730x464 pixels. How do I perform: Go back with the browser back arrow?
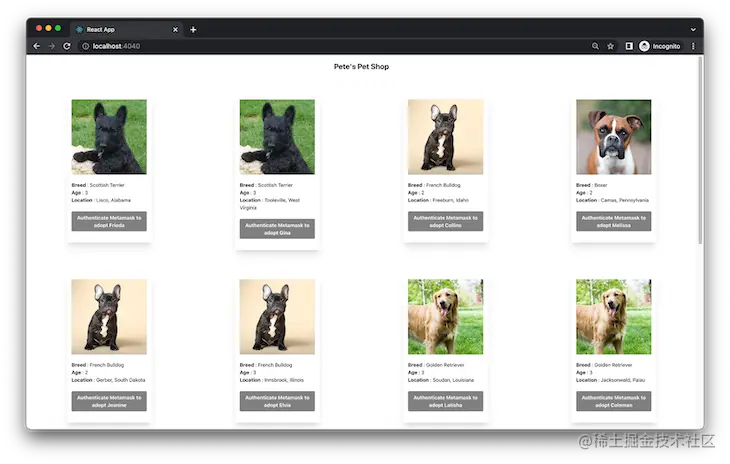click(36, 46)
